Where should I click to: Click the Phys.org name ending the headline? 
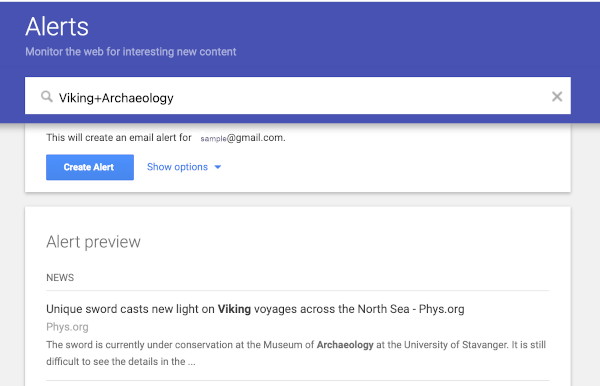[x=442, y=309]
